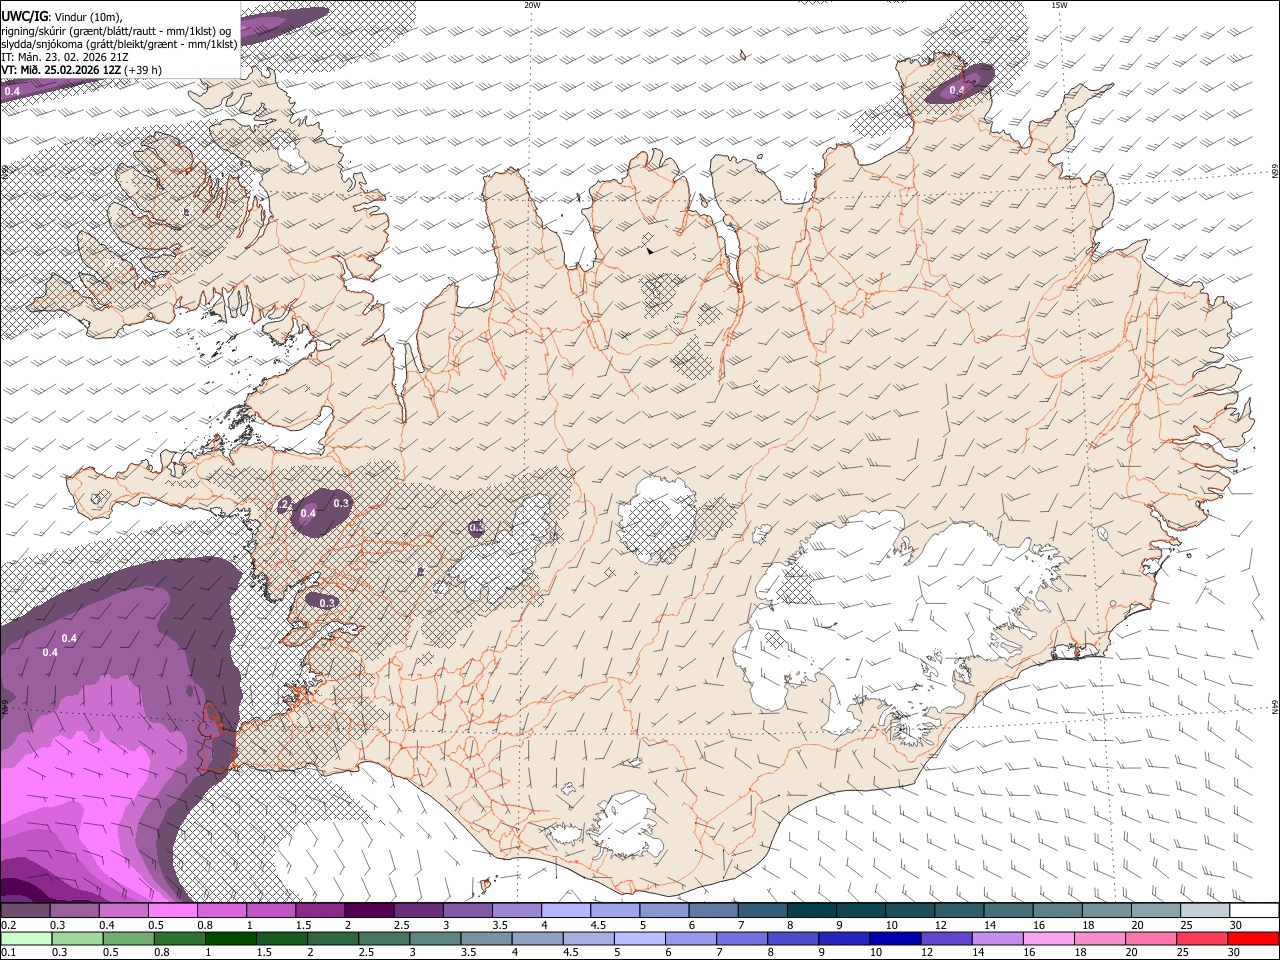The width and height of the screenshot is (1280, 960).
Task: Click upper legend swatch beginning at 1.5
Action: point(320,911)
